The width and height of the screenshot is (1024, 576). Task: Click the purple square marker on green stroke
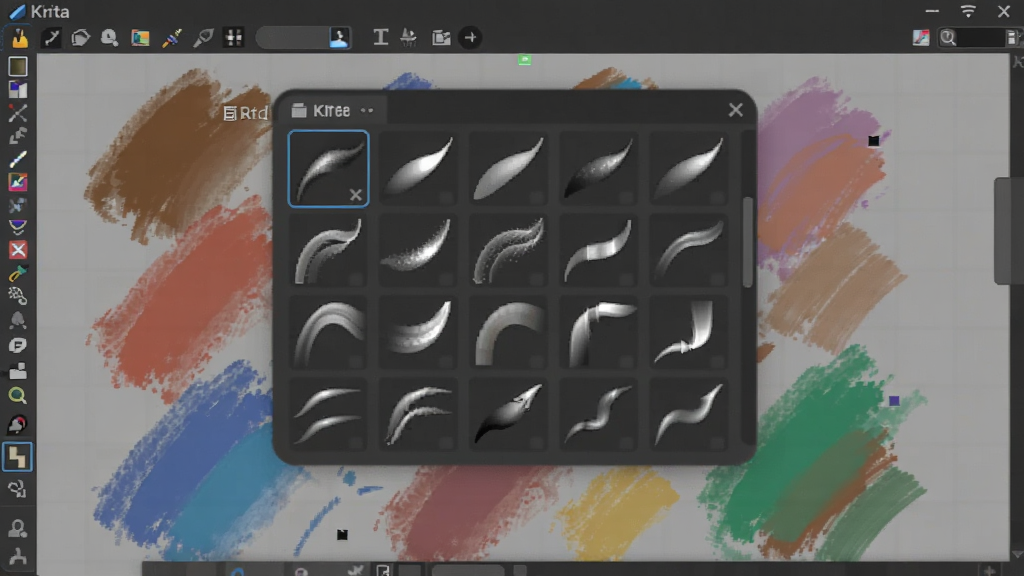(x=894, y=401)
